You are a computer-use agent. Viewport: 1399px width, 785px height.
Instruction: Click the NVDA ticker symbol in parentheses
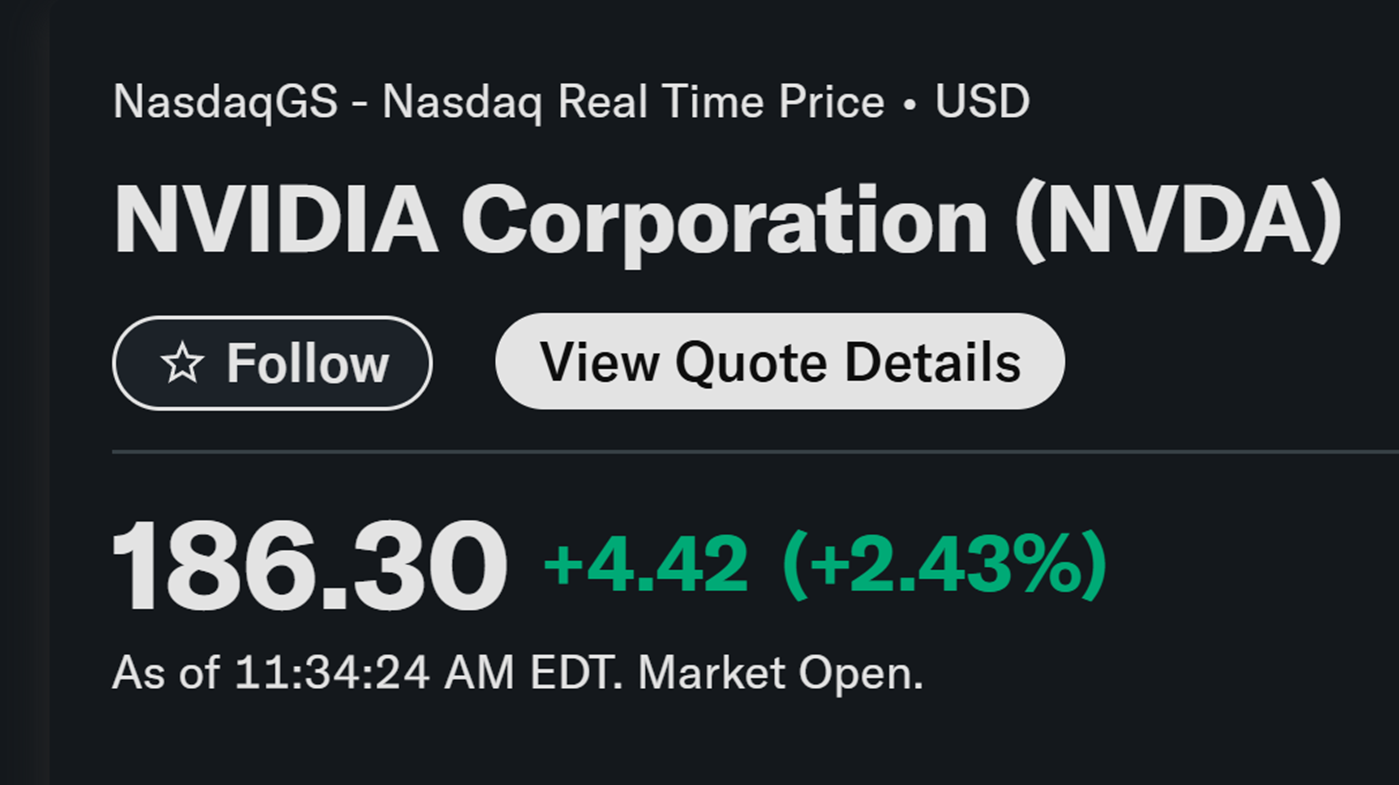point(1179,221)
